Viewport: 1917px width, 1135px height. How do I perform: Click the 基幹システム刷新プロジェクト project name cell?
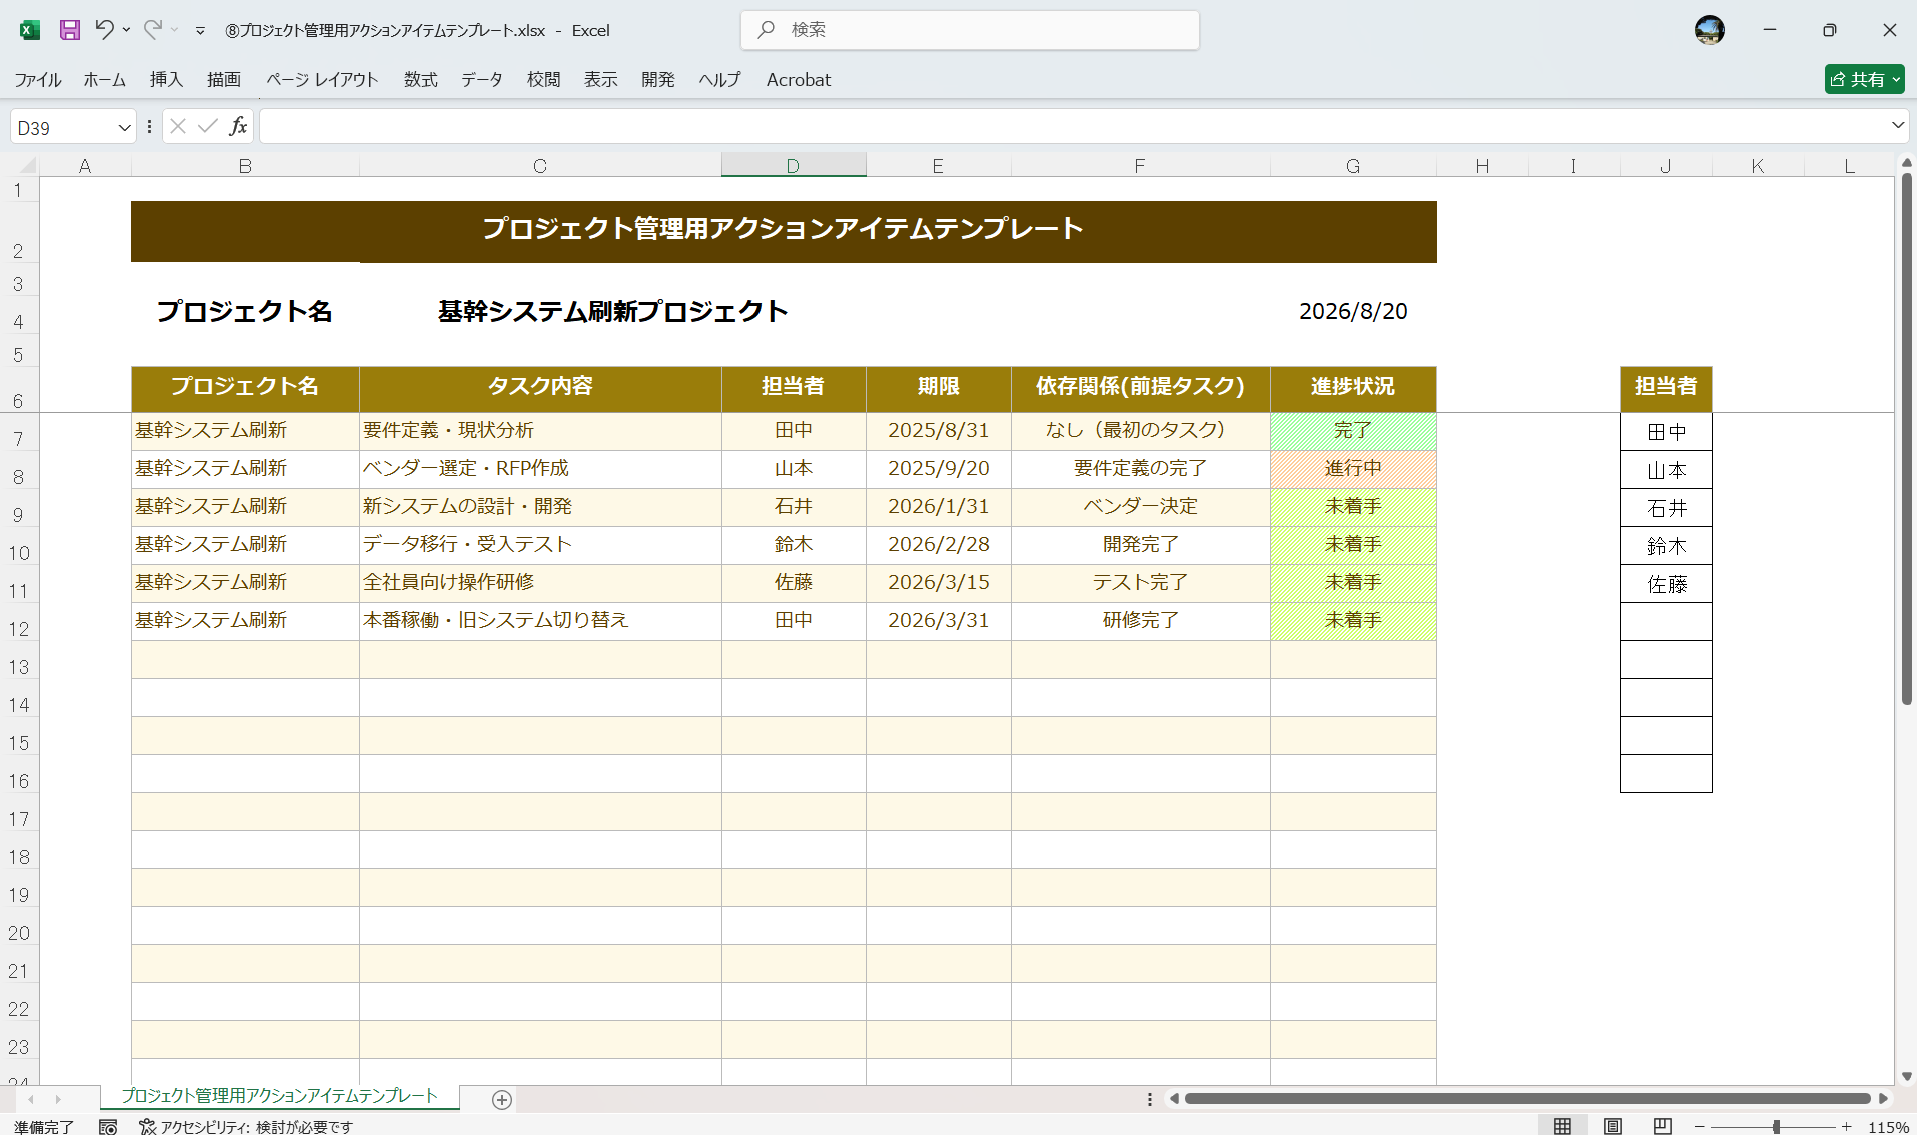[613, 311]
